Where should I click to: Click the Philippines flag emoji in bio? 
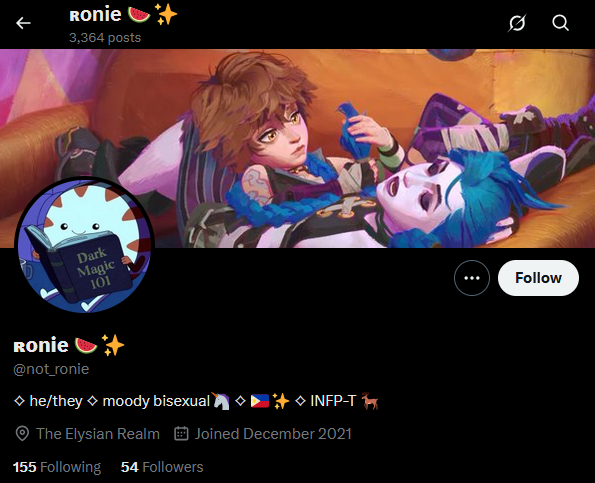click(x=260, y=401)
